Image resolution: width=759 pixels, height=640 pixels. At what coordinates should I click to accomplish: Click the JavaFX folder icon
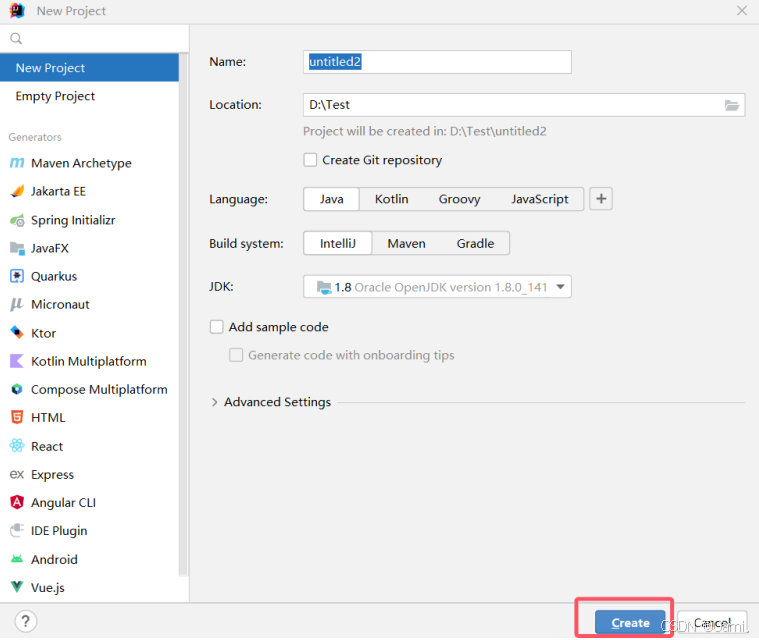pos(17,248)
